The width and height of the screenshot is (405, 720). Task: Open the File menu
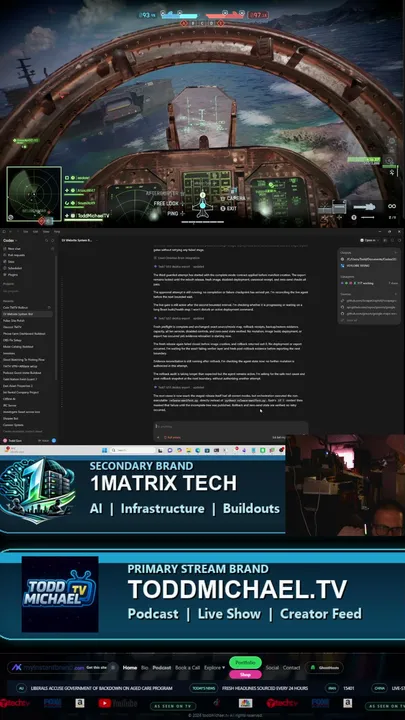point(26,231)
